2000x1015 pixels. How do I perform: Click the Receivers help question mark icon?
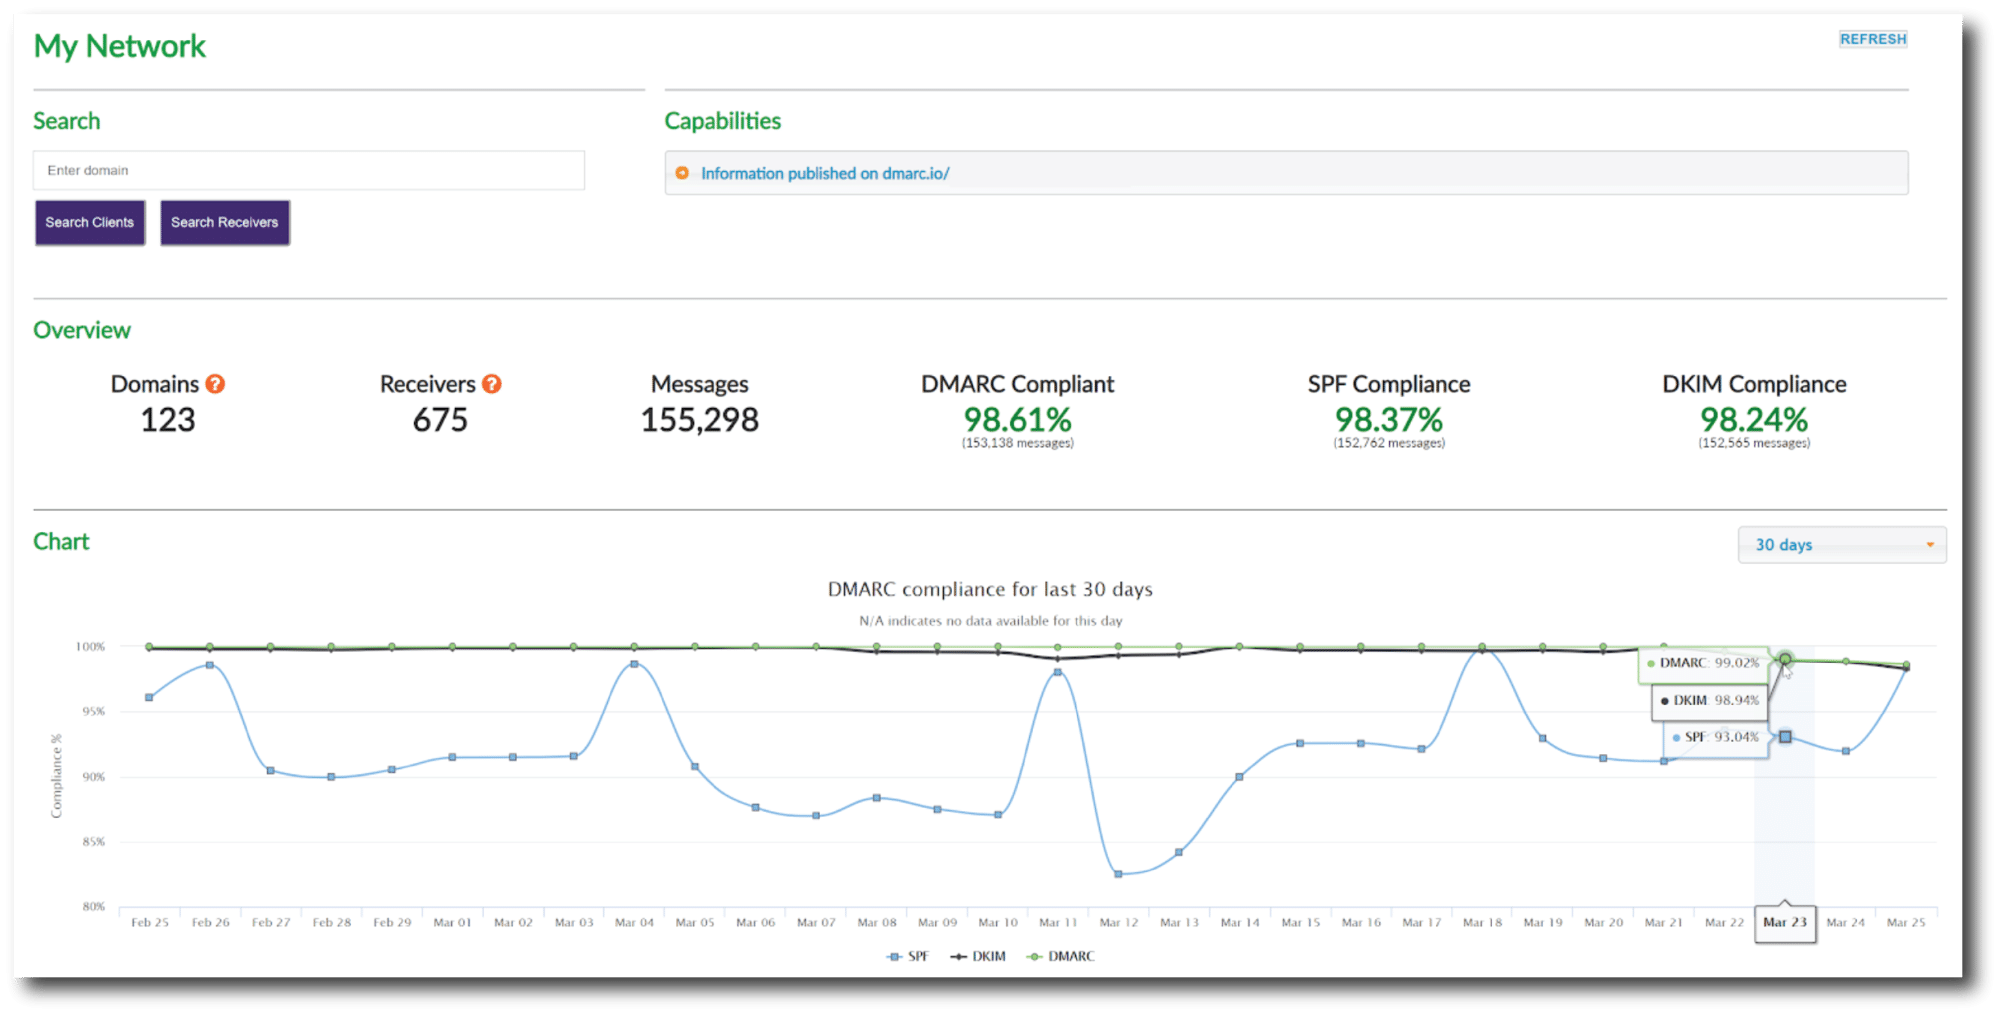[x=492, y=383]
